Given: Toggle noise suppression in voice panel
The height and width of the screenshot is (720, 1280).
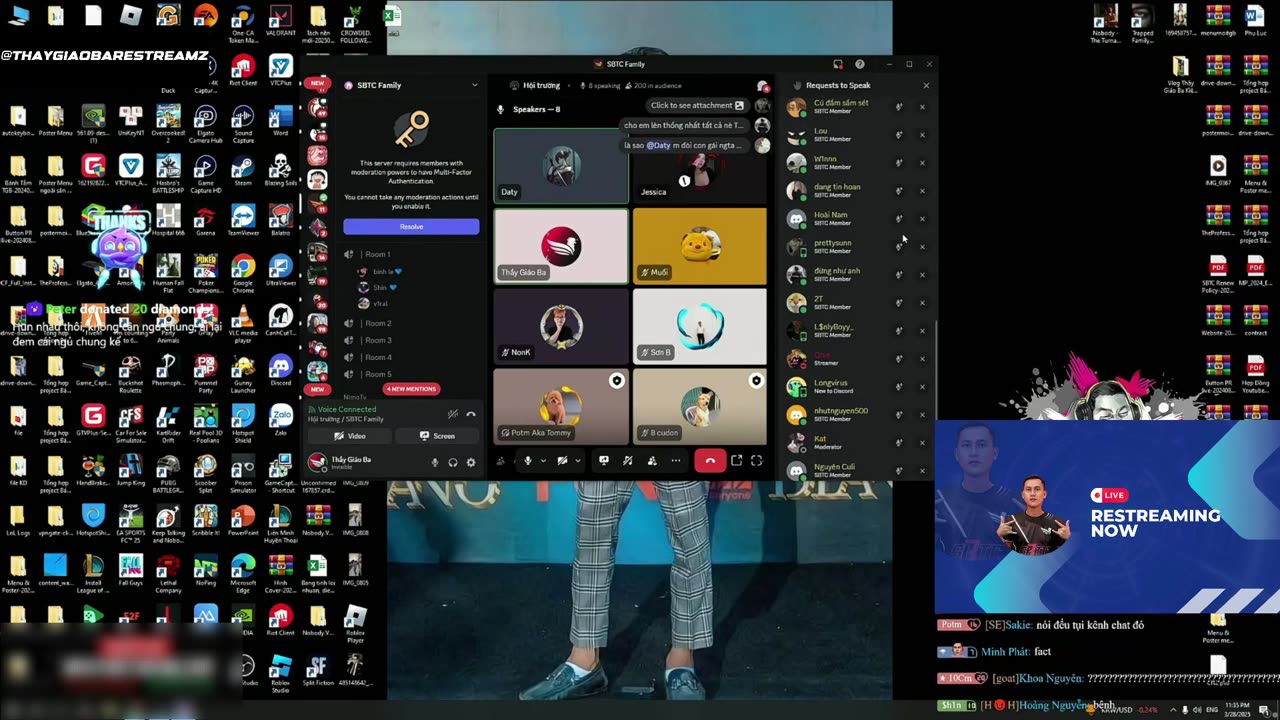Looking at the screenshot, I should click(x=453, y=414).
